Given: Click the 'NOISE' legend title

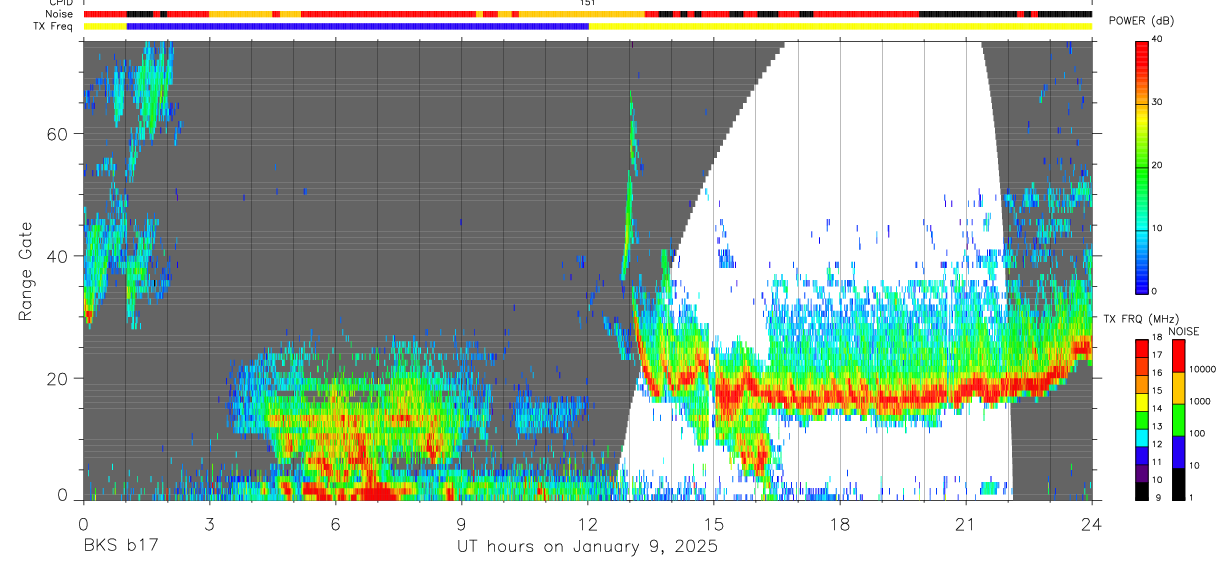Looking at the screenshot, I should click(1183, 331).
